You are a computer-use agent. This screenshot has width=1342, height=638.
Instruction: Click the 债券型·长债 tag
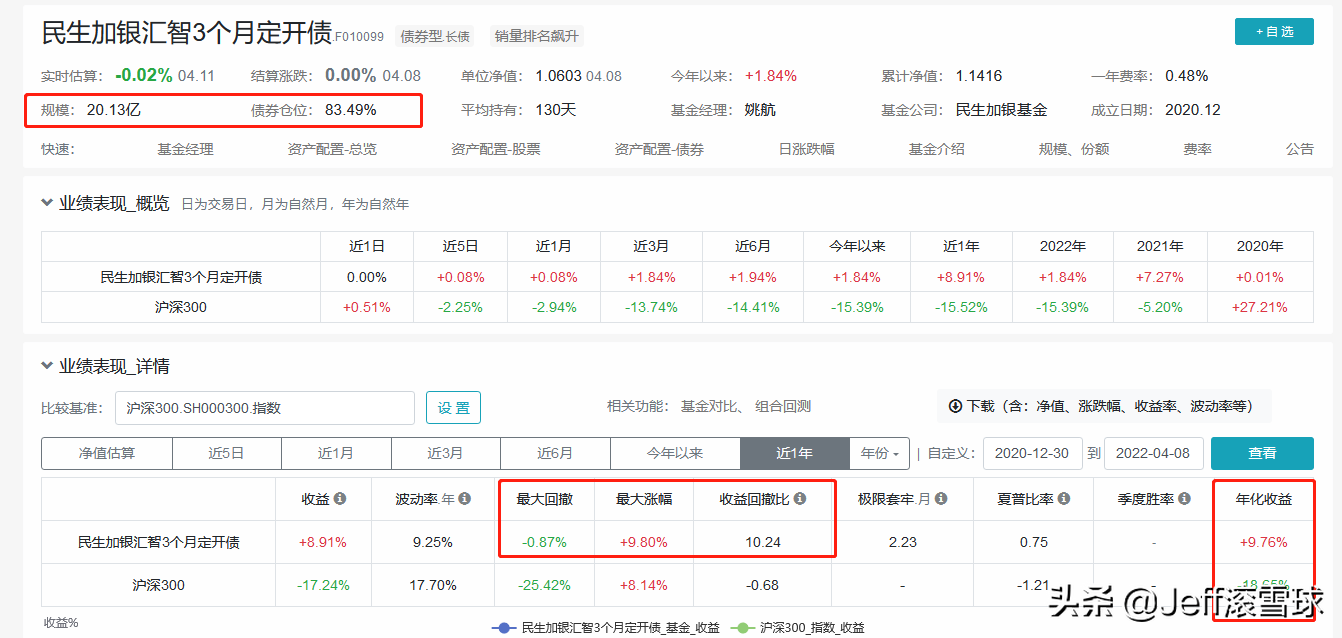coord(435,36)
